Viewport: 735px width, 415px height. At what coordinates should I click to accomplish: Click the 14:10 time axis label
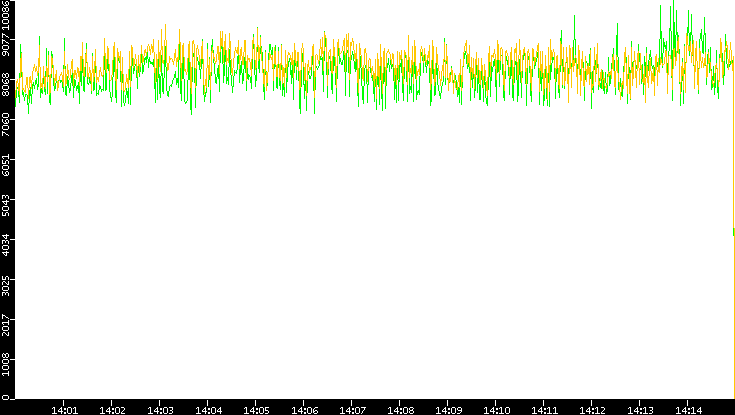[x=497, y=411]
